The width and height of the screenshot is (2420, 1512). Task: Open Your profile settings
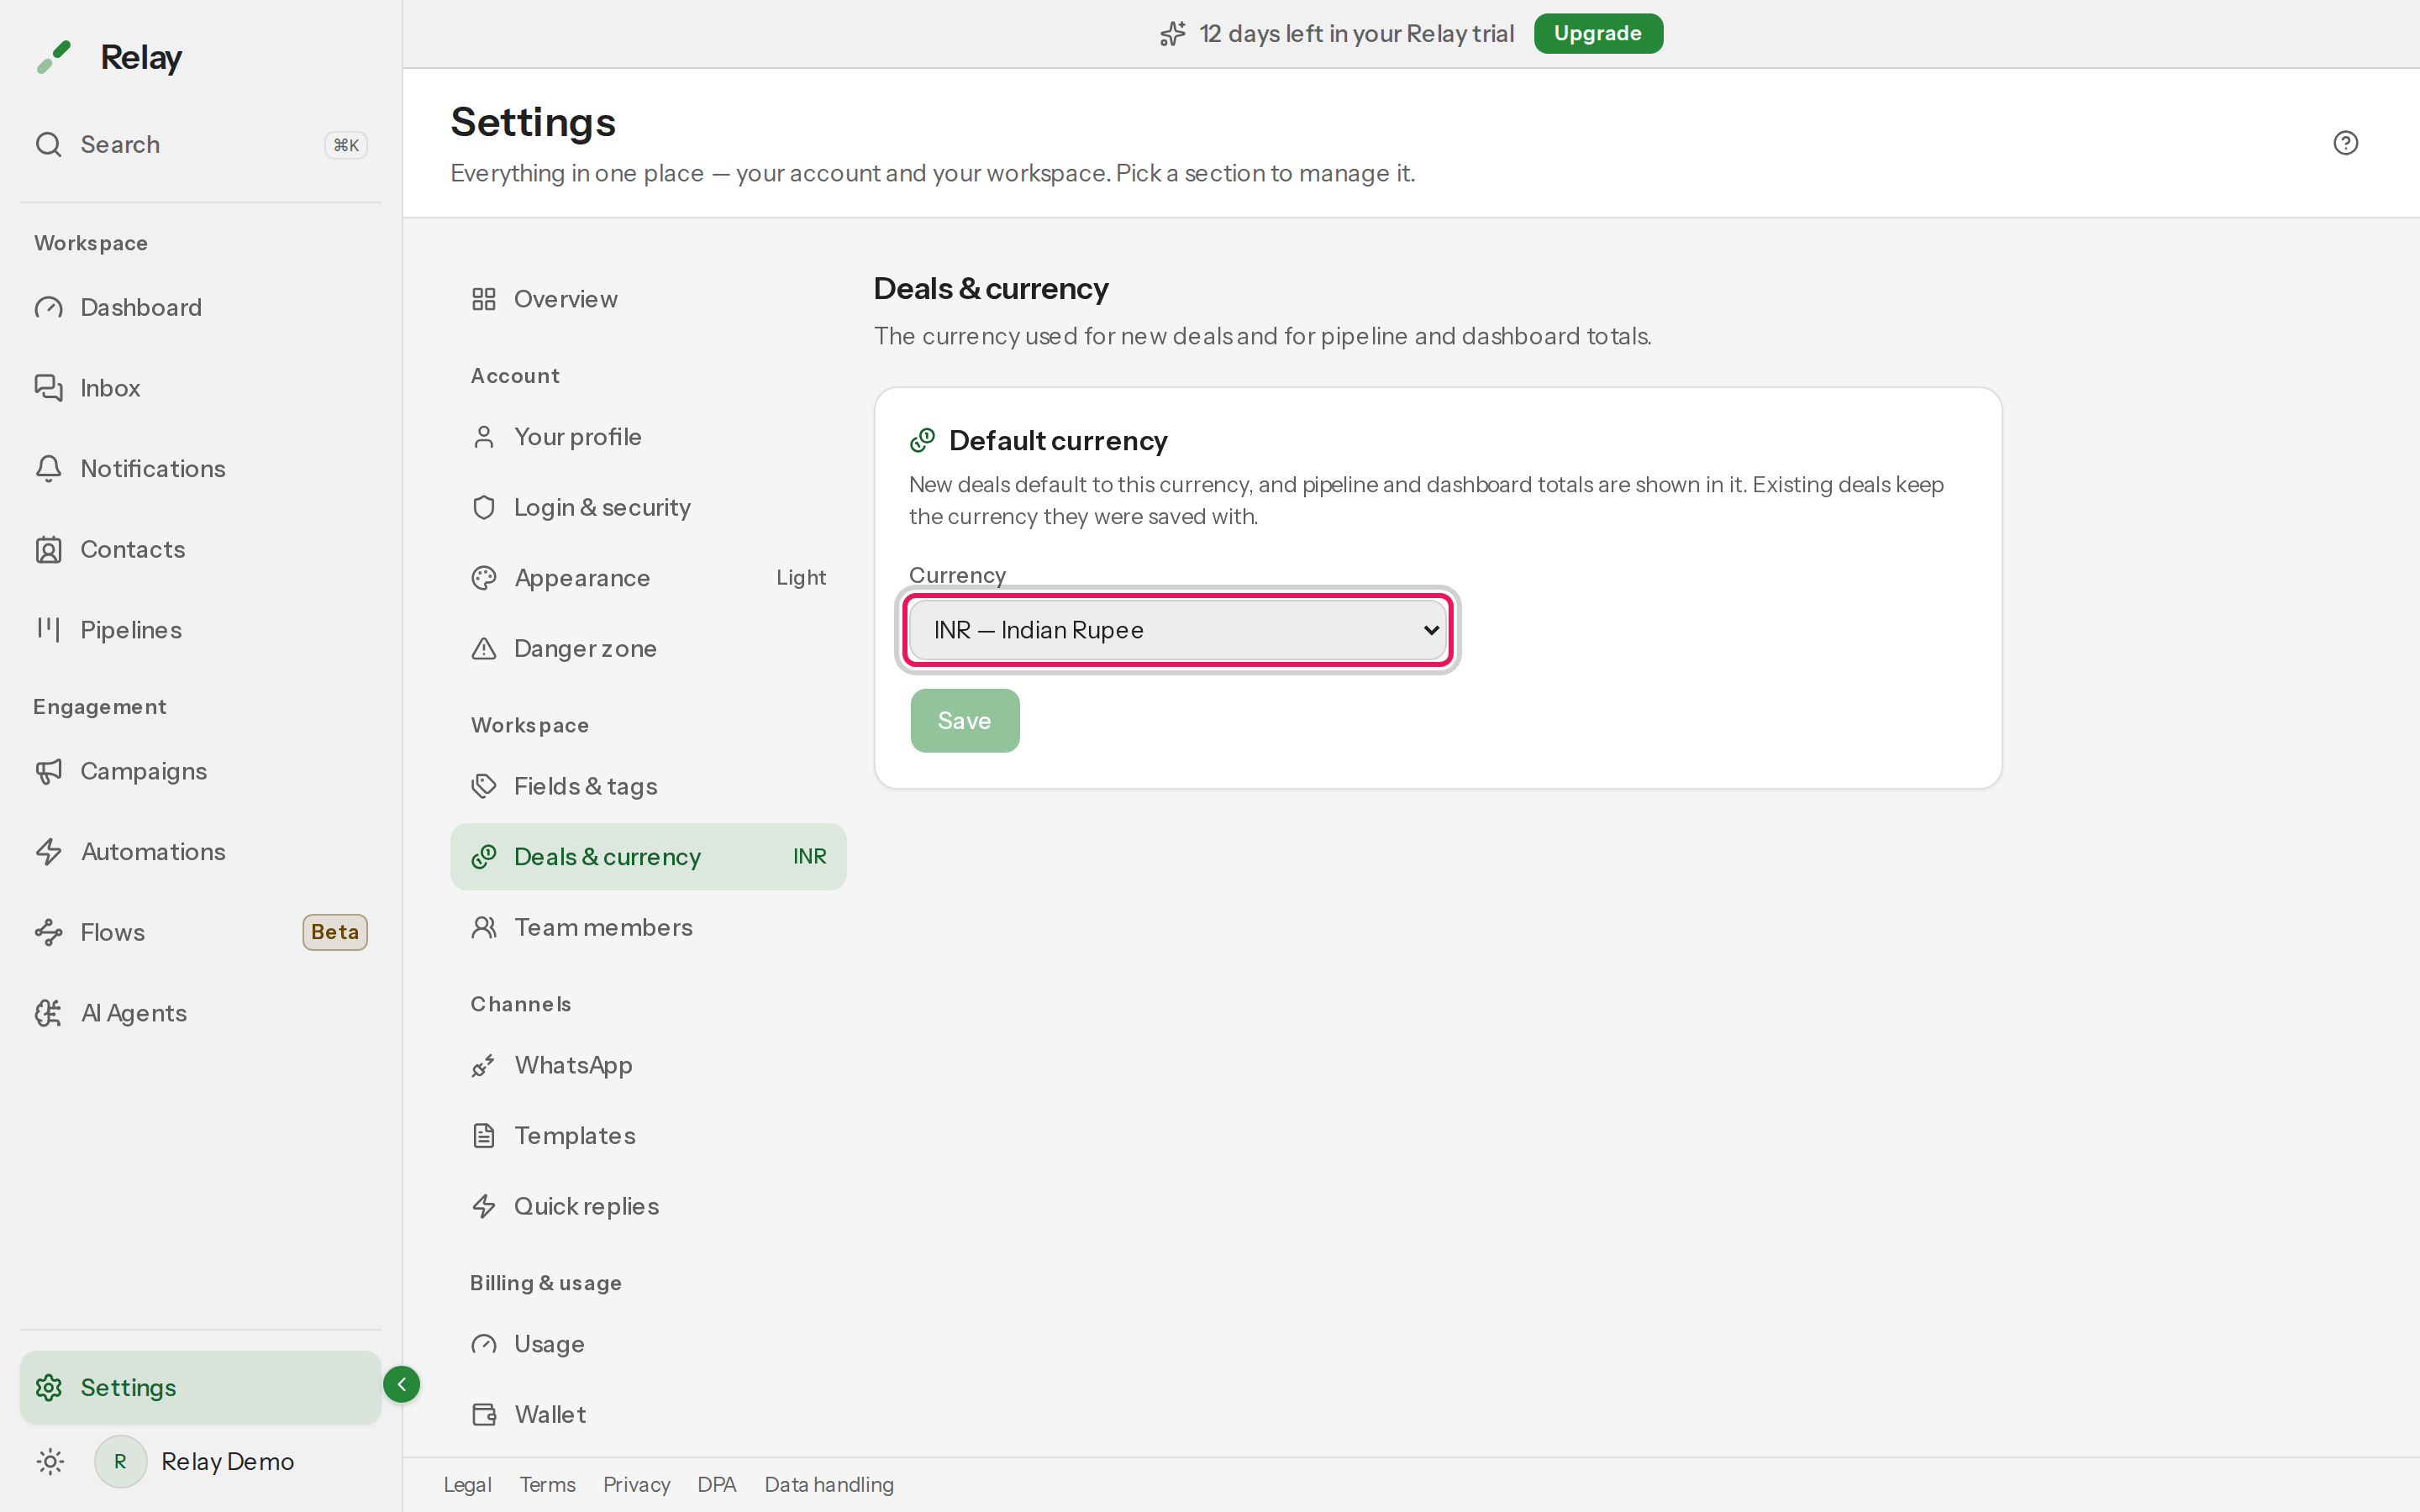tap(648, 437)
